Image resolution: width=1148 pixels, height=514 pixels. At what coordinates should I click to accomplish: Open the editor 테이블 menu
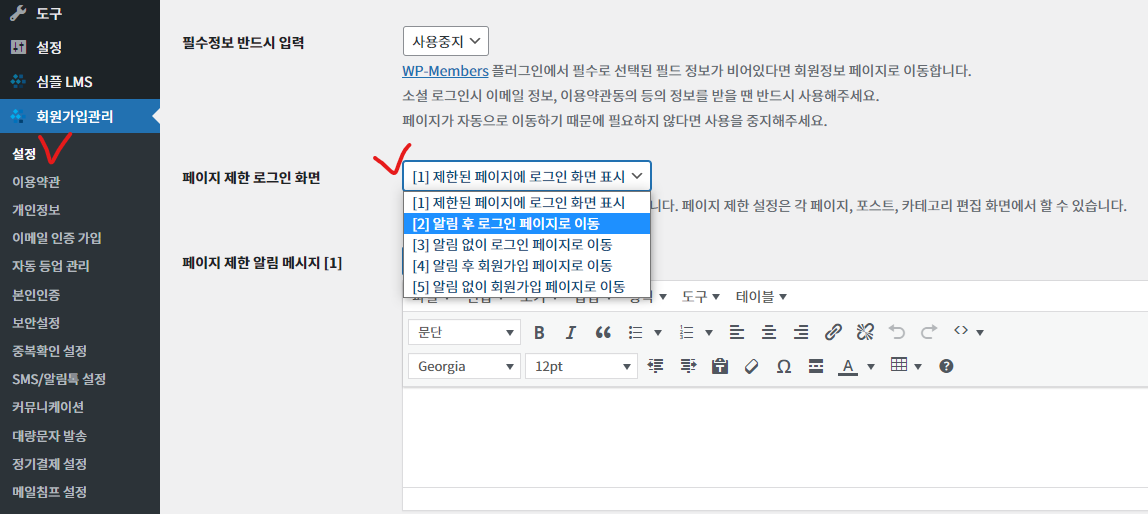click(x=761, y=296)
